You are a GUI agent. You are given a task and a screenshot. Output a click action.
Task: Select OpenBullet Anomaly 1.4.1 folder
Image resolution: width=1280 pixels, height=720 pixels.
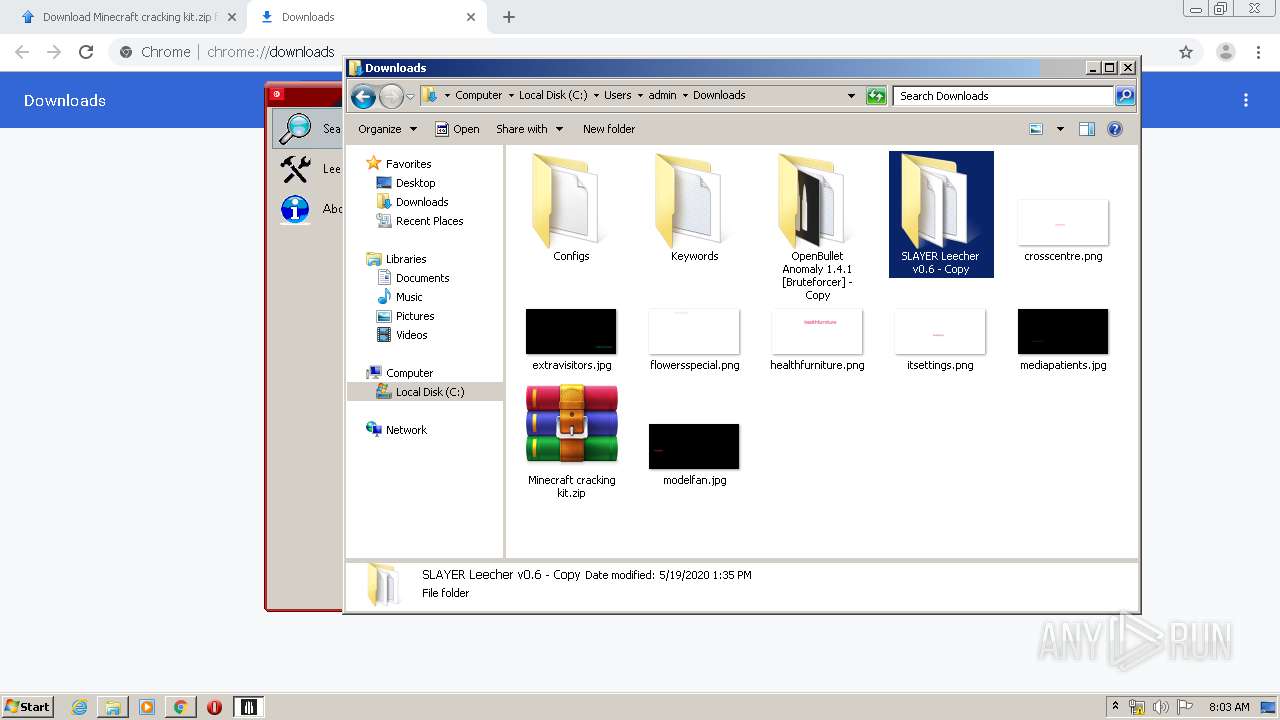tap(817, 227)
